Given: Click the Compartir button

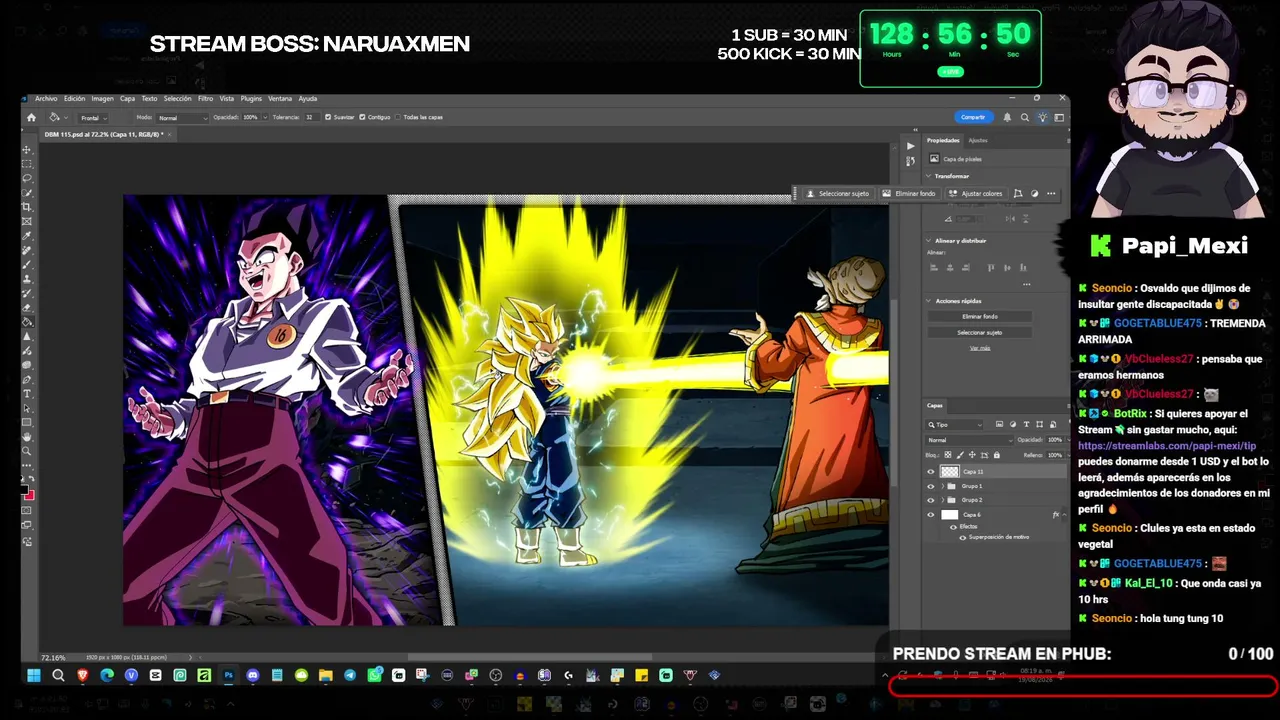Looking at the screenshot, I should 973,117.
